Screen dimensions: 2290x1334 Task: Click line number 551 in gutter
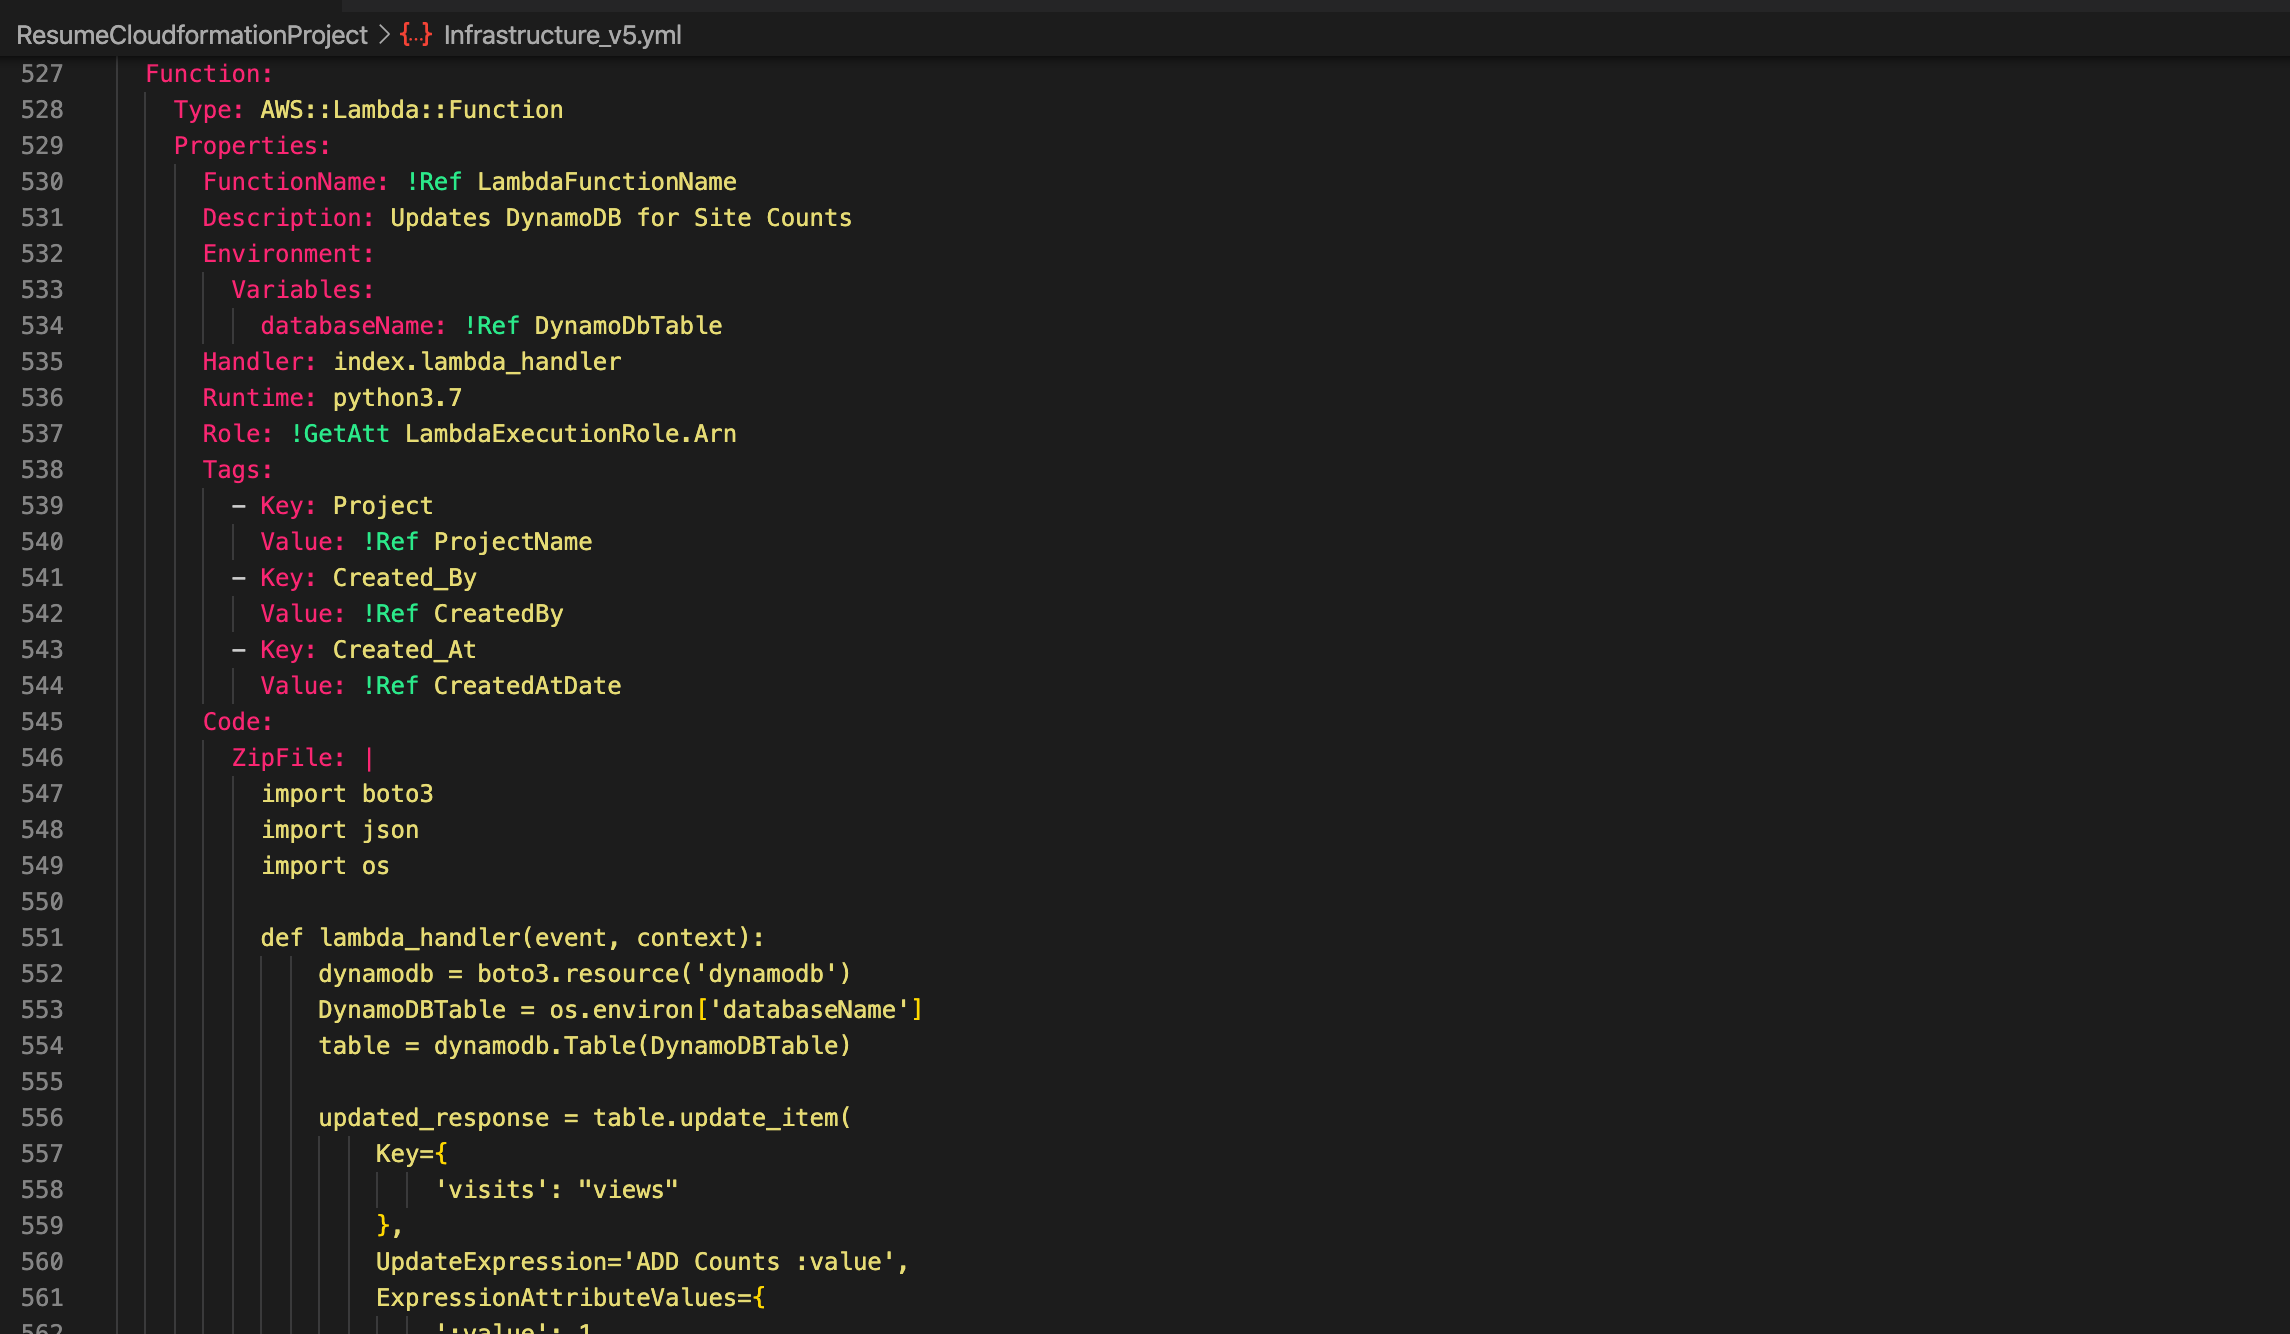click(x=42, y=938)
